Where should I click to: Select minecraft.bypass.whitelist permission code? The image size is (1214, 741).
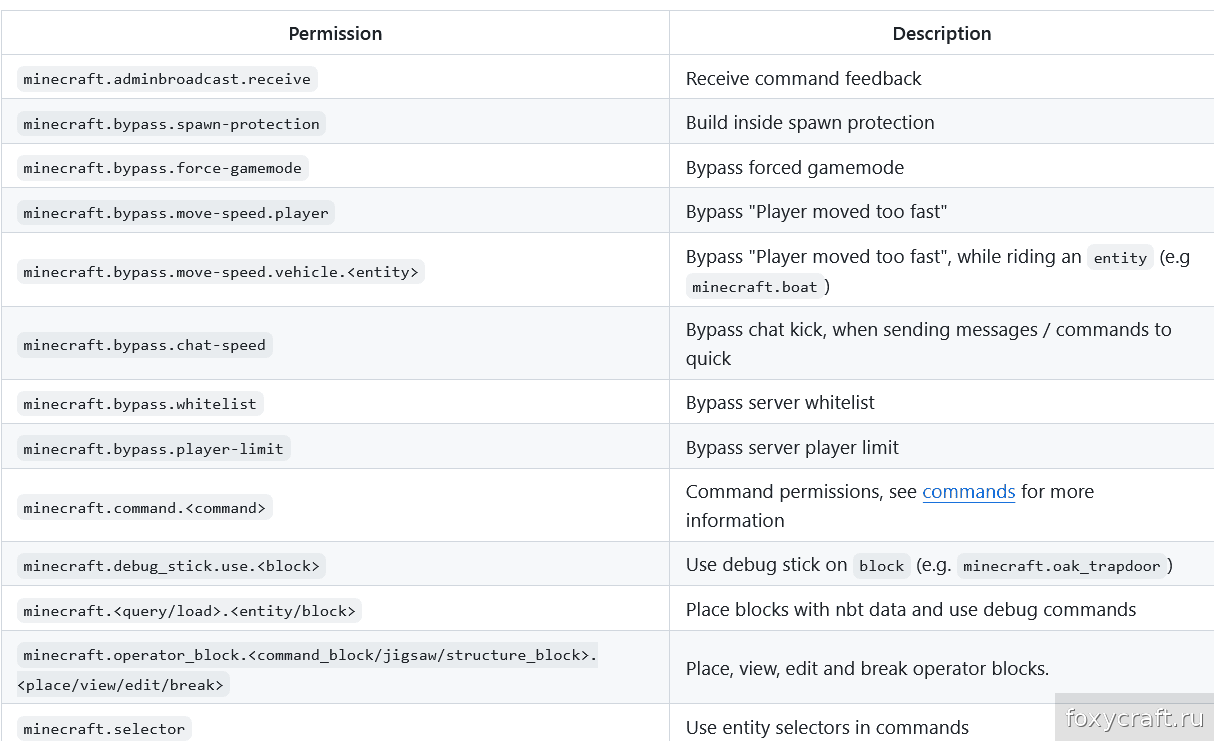140,404
